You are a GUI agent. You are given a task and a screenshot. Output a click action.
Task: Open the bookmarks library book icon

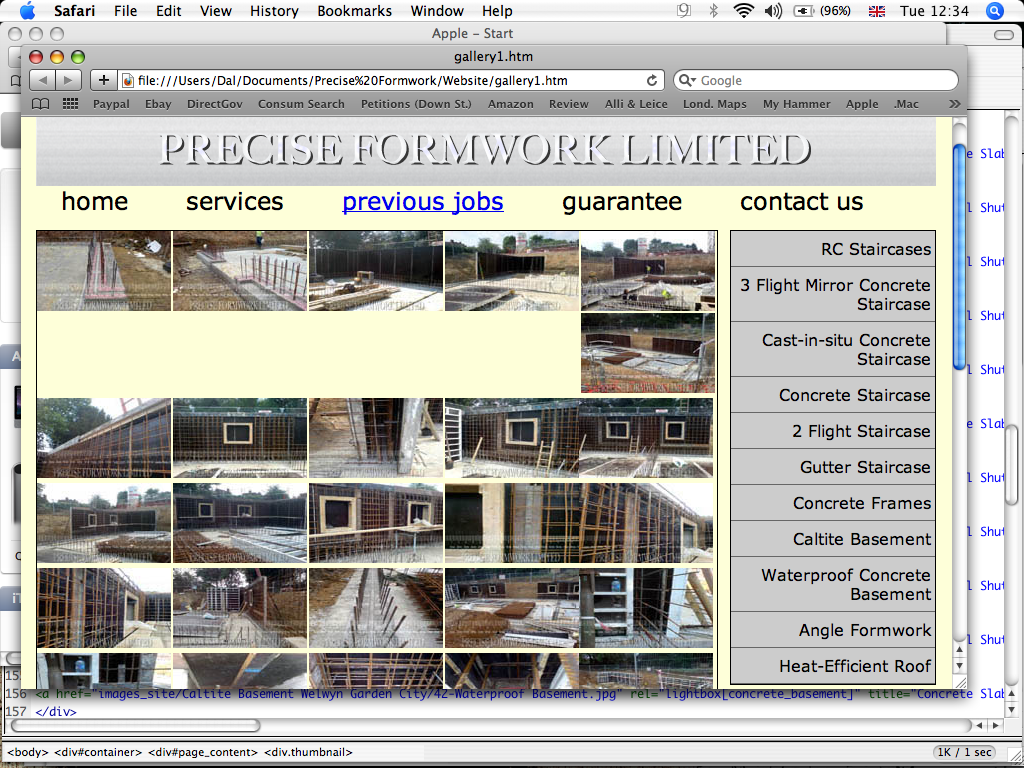[41, 104]
